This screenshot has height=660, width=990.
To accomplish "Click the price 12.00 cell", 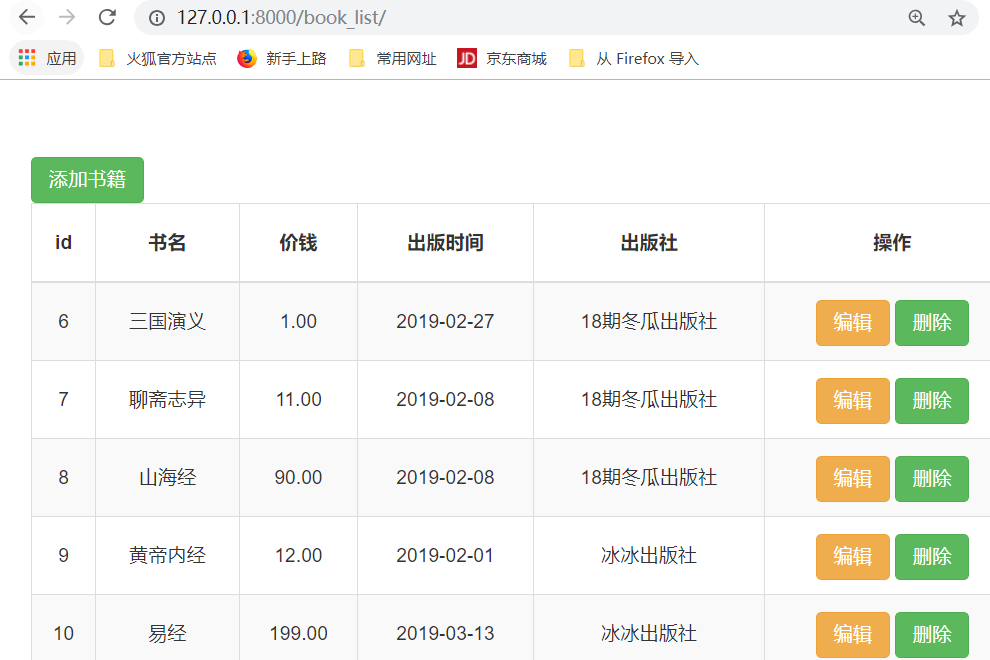I will (299, 556).
